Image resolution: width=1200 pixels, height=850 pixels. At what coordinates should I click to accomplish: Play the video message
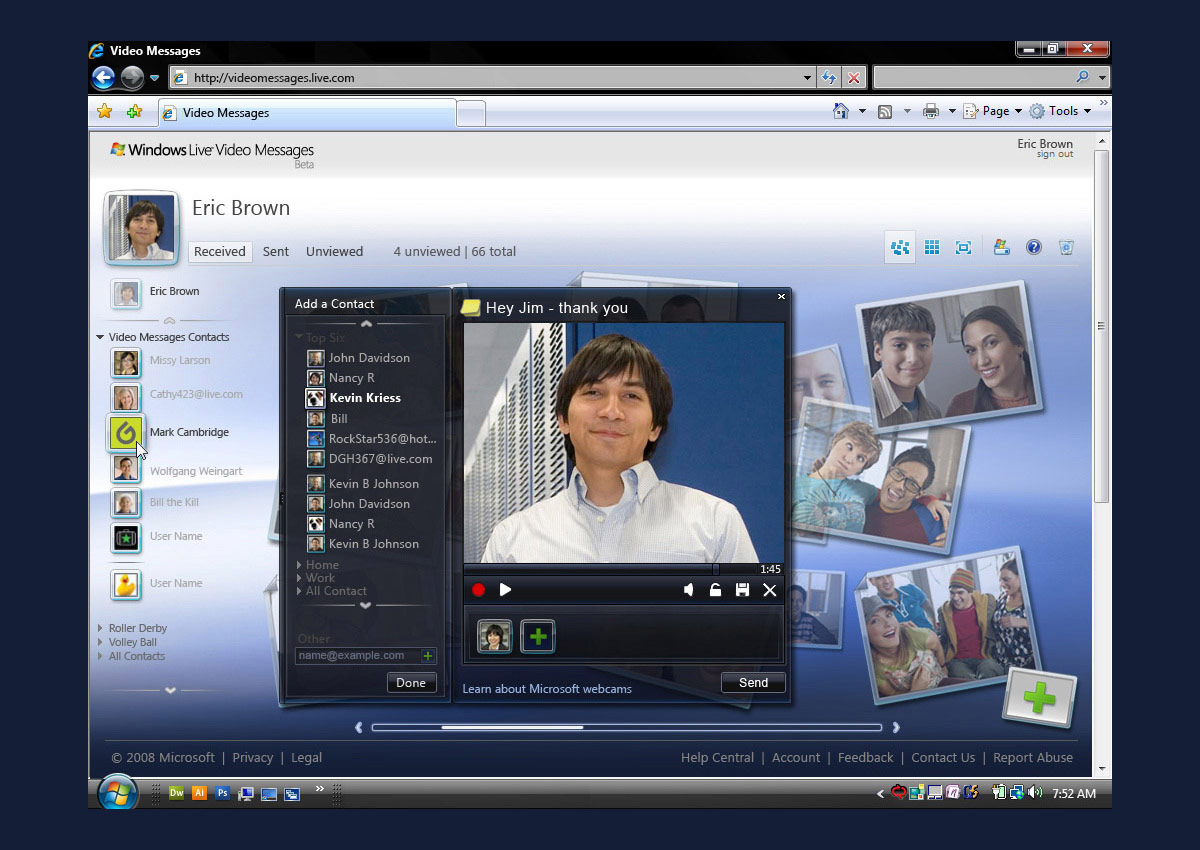[x=505, y=590]
